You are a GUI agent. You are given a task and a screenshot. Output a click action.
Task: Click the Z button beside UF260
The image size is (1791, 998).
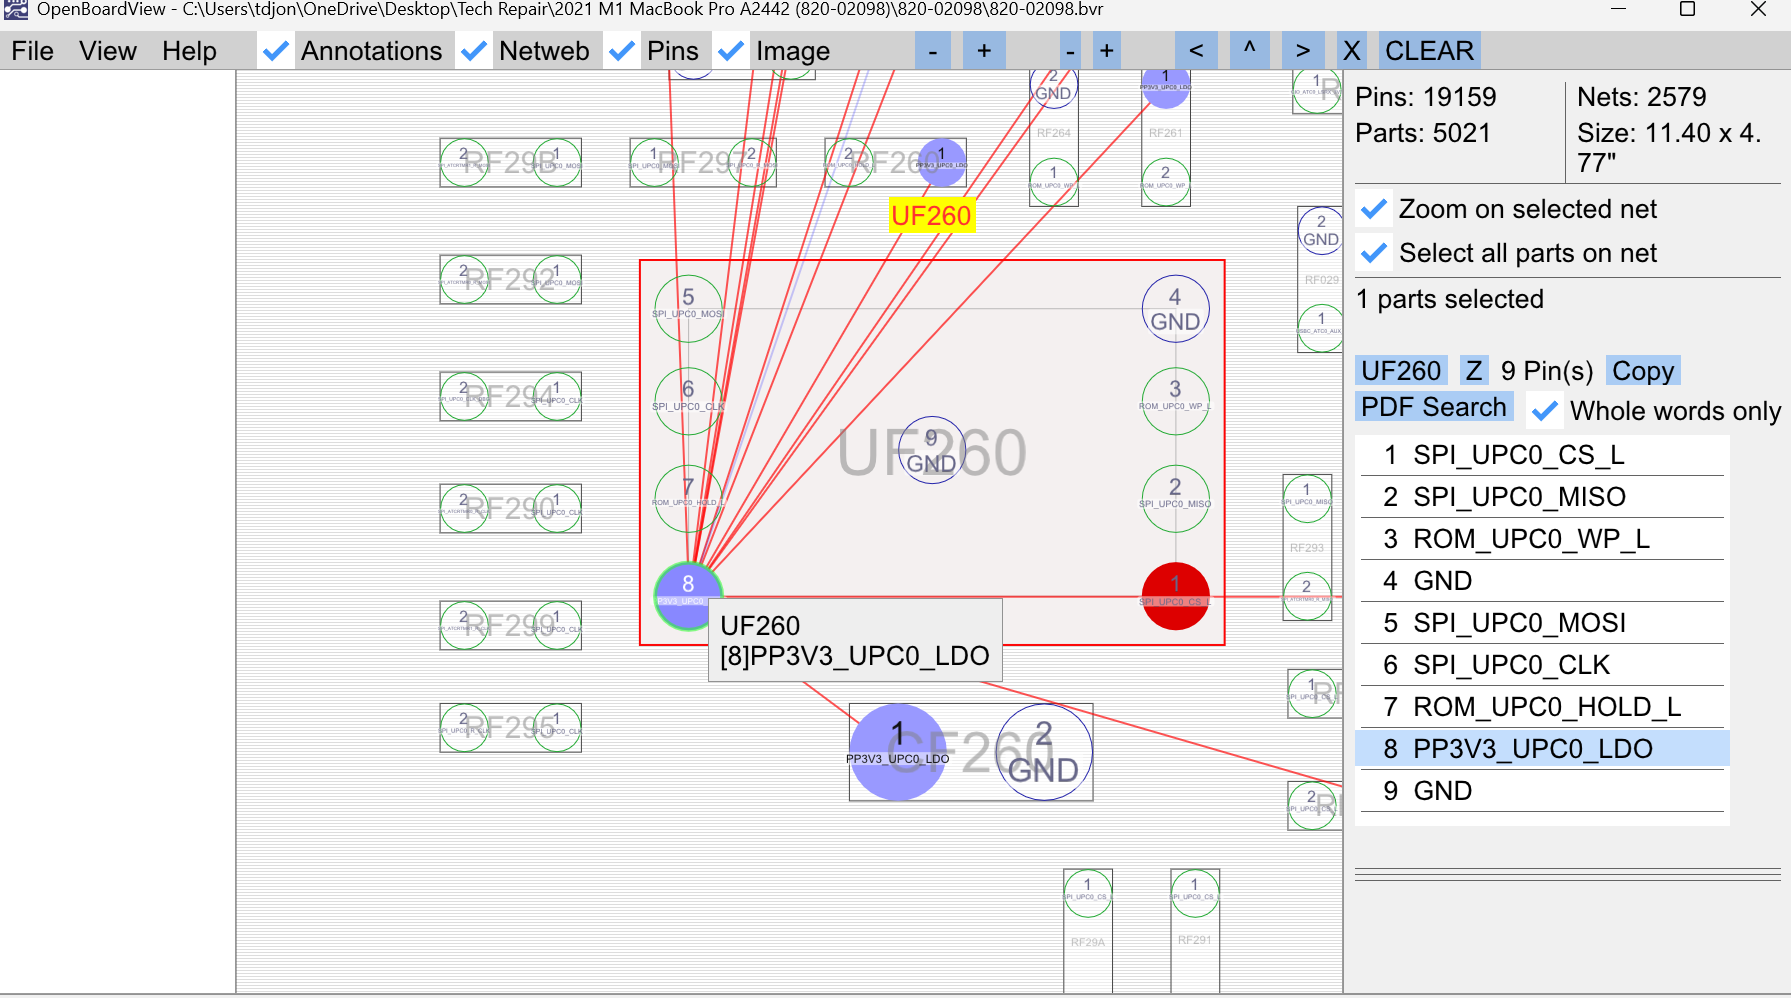(1473, 371)
